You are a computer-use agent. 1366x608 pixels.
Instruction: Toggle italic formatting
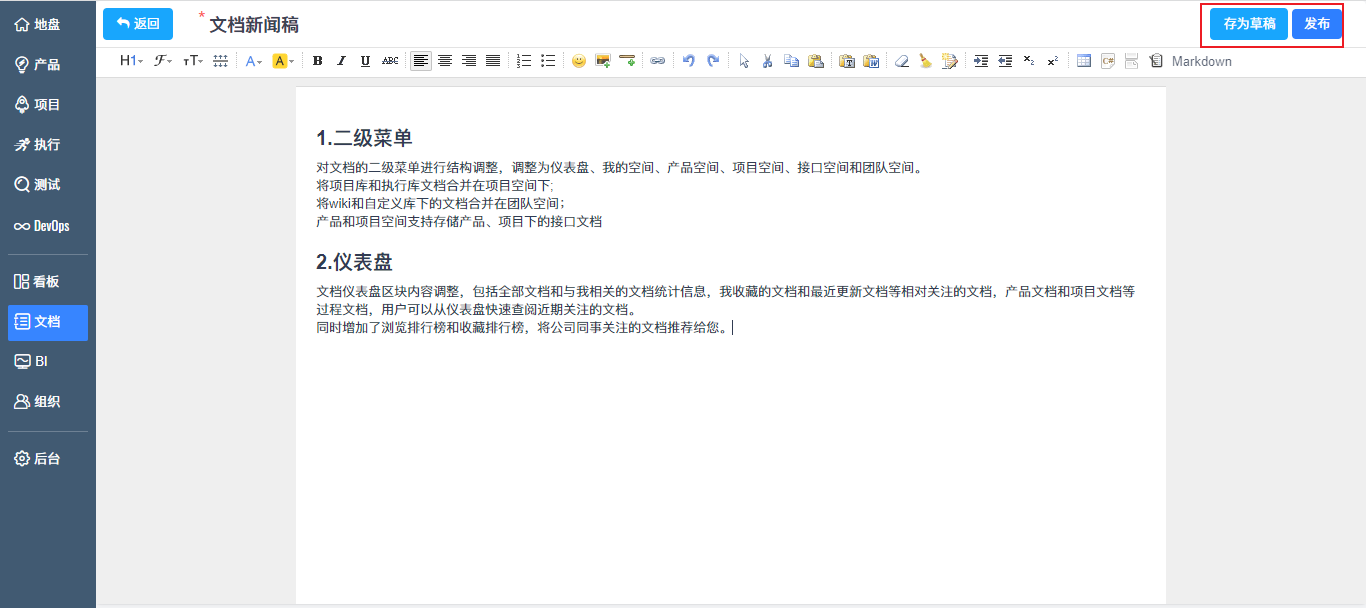(341, 60)
